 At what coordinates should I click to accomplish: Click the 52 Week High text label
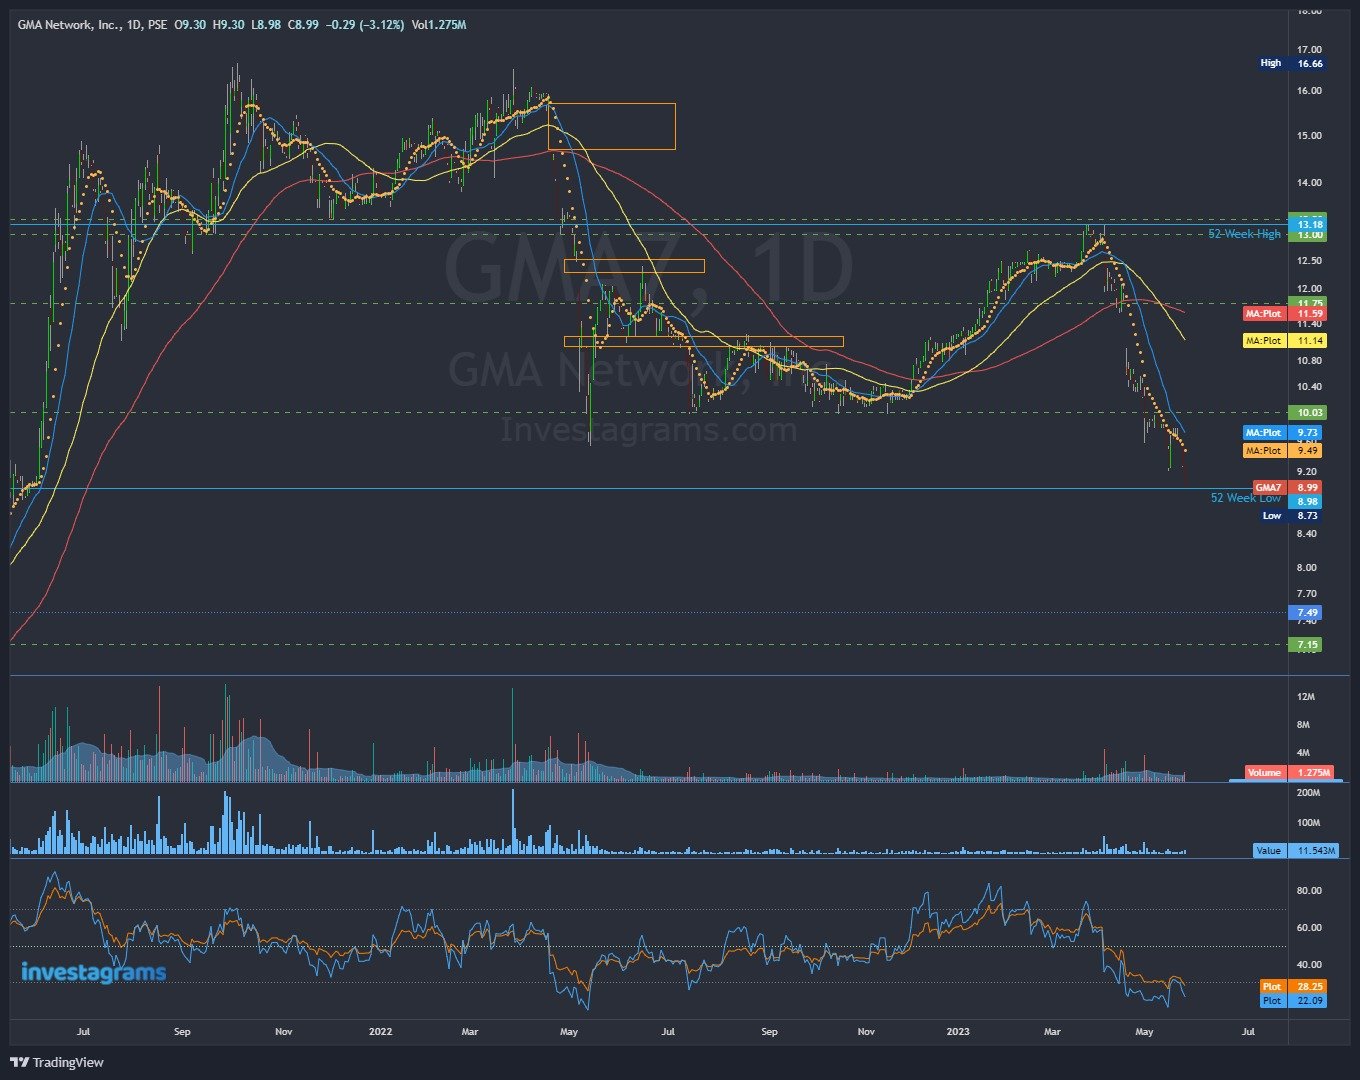[x=1245, y=234]
